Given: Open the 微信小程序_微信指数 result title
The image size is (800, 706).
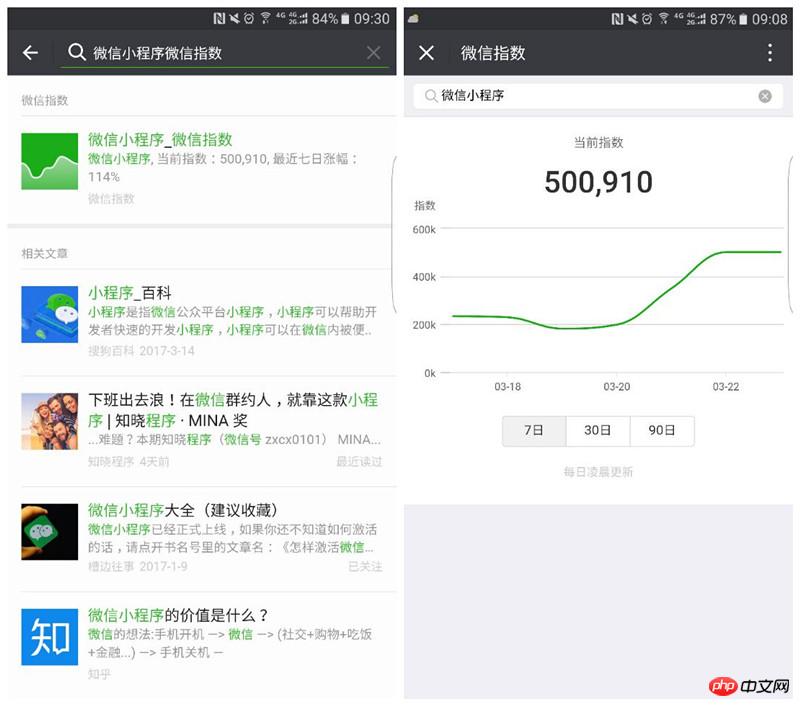Looking at the screenshot, I should tap(160, 140).
